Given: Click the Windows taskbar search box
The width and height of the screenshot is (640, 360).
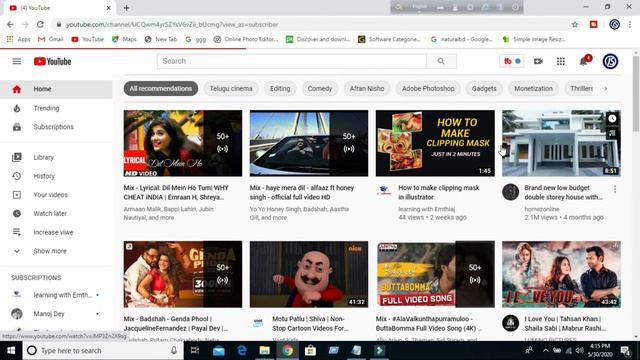Looking at the screenshot, I should click(103, 351).
